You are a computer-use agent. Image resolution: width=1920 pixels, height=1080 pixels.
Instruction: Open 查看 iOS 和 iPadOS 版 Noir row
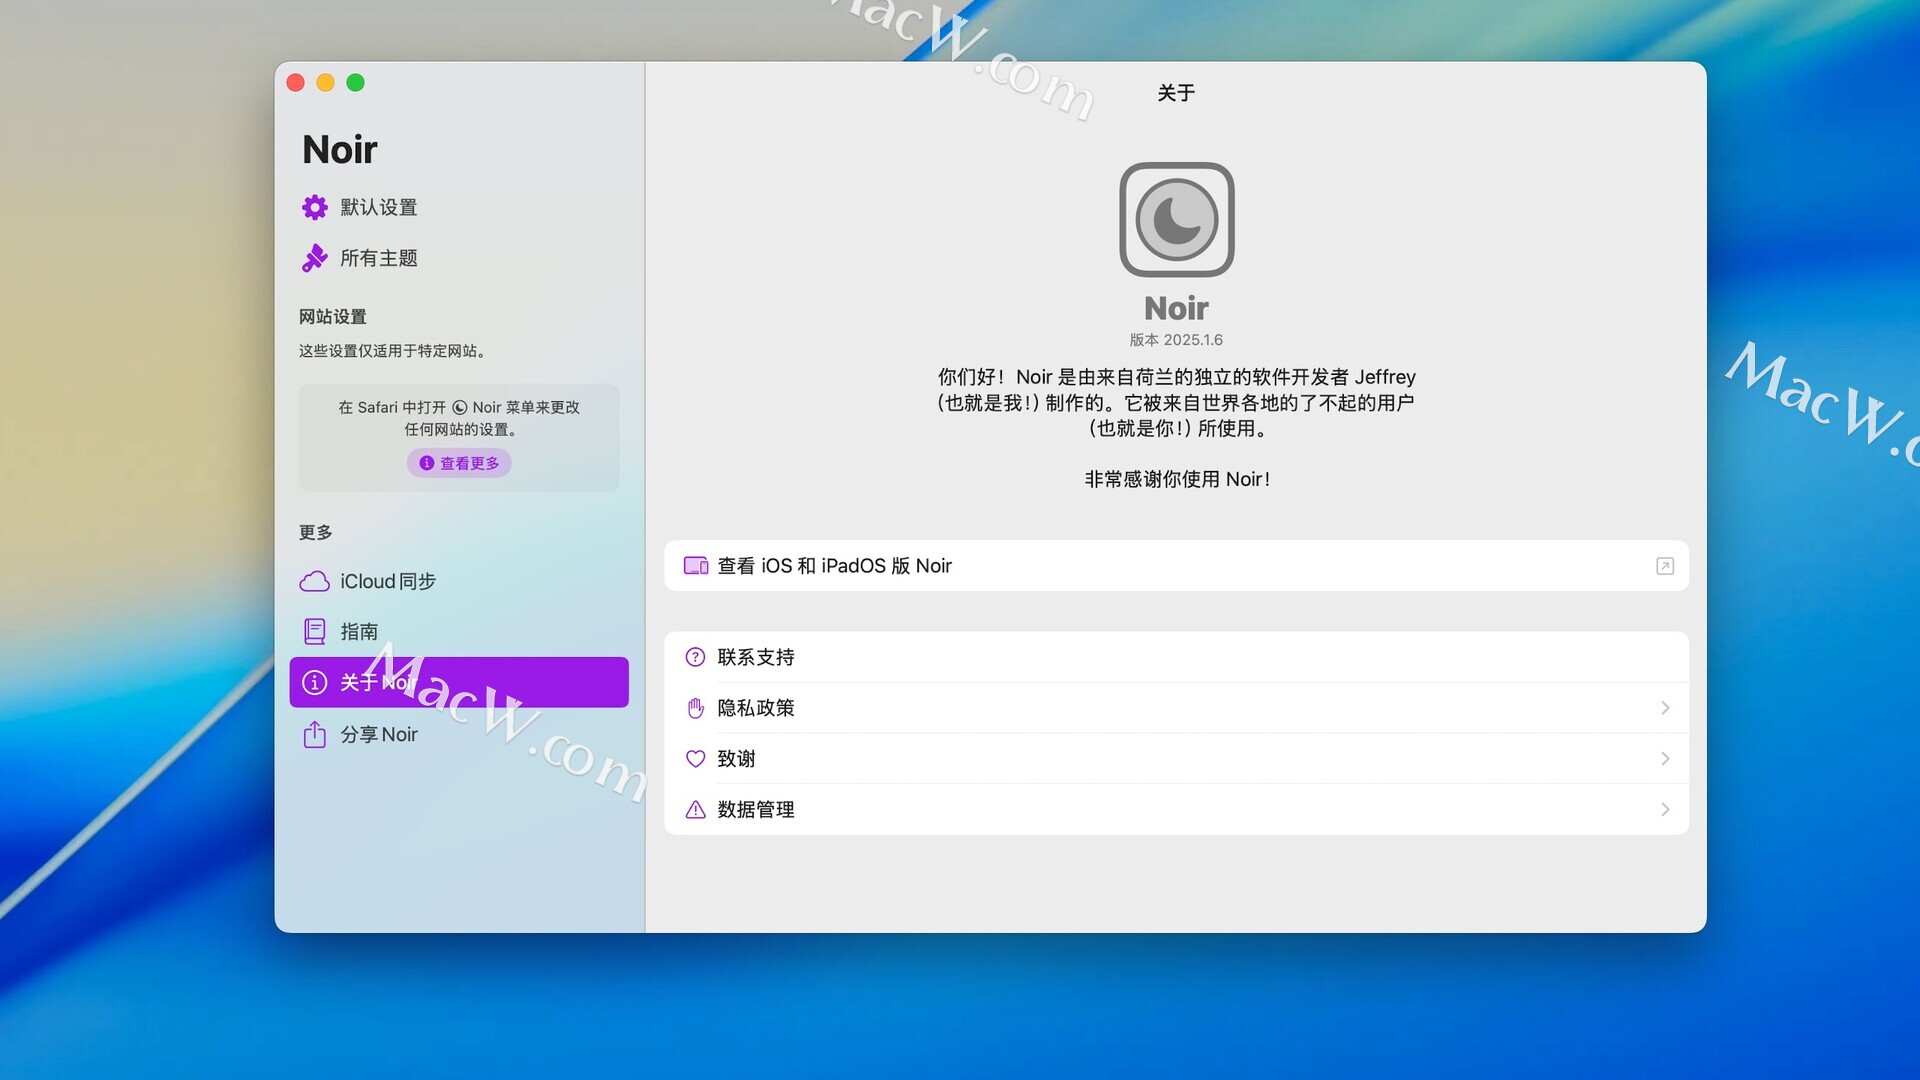(1176, 566)
